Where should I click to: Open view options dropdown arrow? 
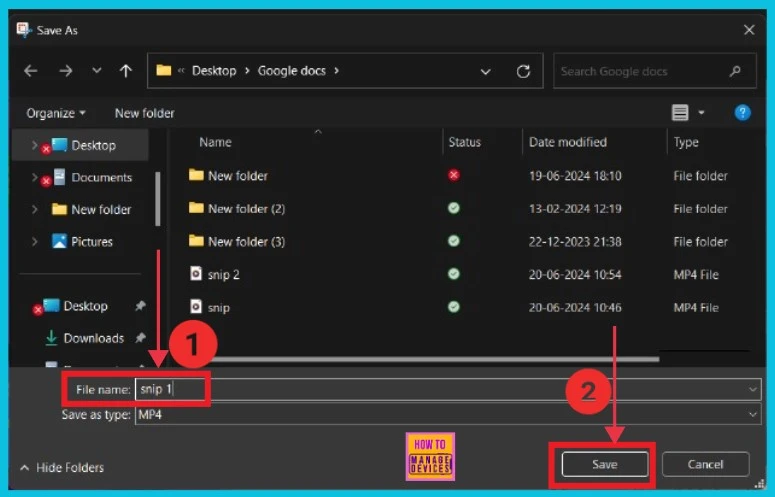701,113
